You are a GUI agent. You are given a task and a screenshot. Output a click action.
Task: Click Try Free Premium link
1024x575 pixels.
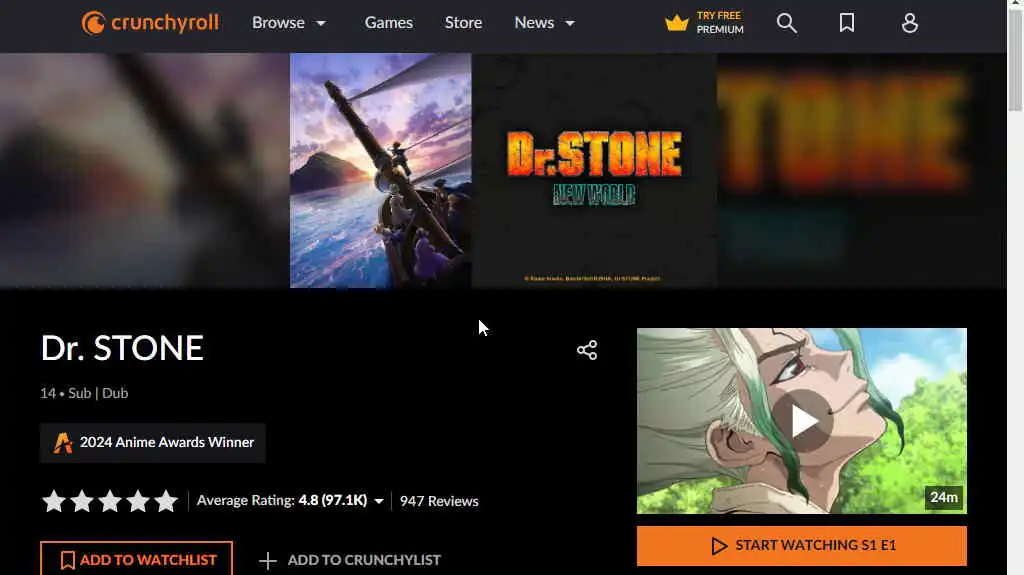[719, 23]
